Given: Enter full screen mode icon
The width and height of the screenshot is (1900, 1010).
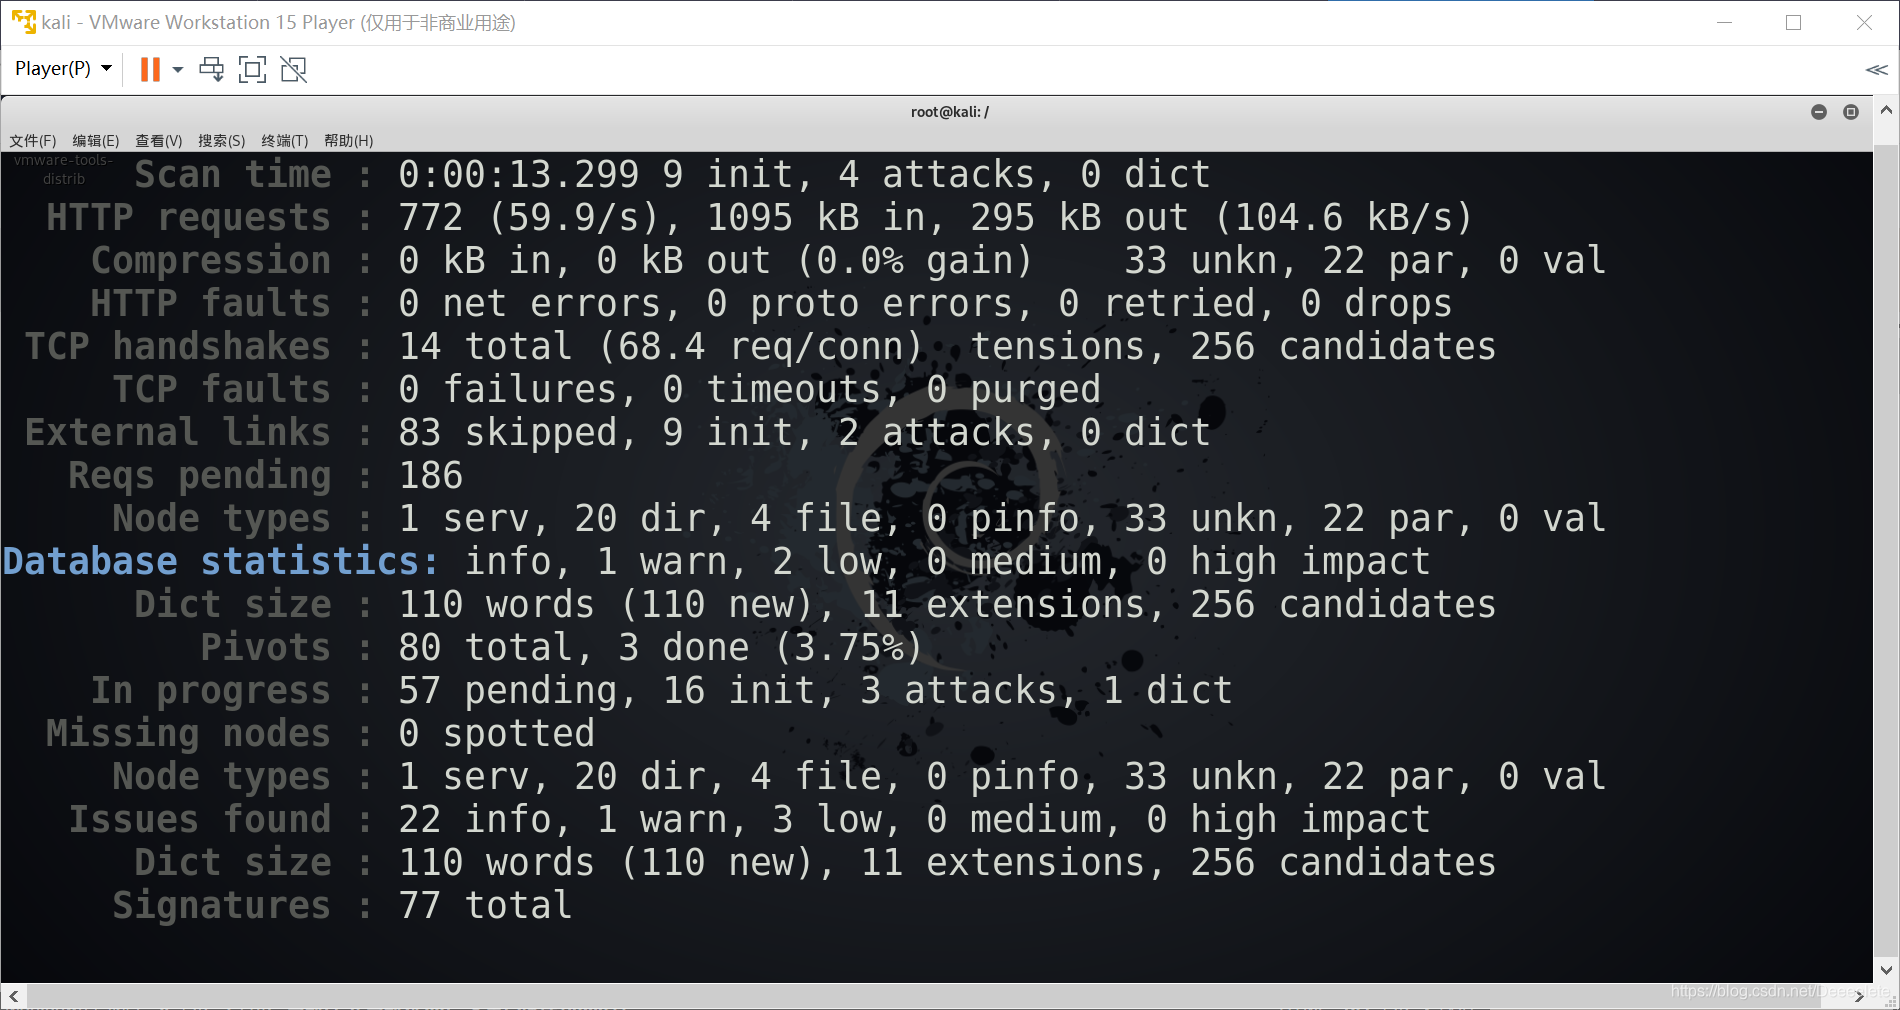Looking at the screenshot, I should coord(252,69).
